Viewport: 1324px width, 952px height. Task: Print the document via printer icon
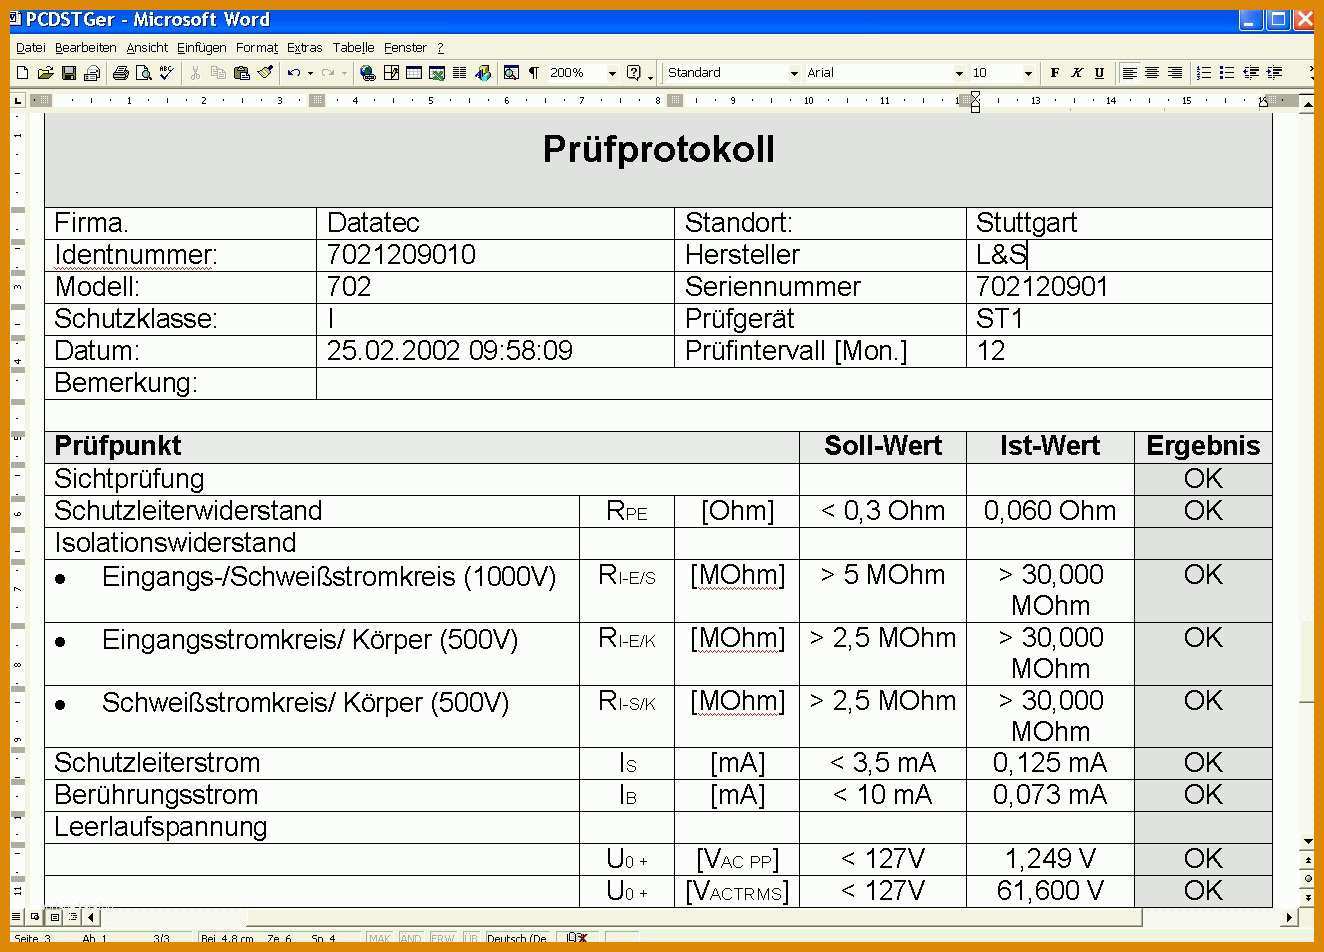121,73
